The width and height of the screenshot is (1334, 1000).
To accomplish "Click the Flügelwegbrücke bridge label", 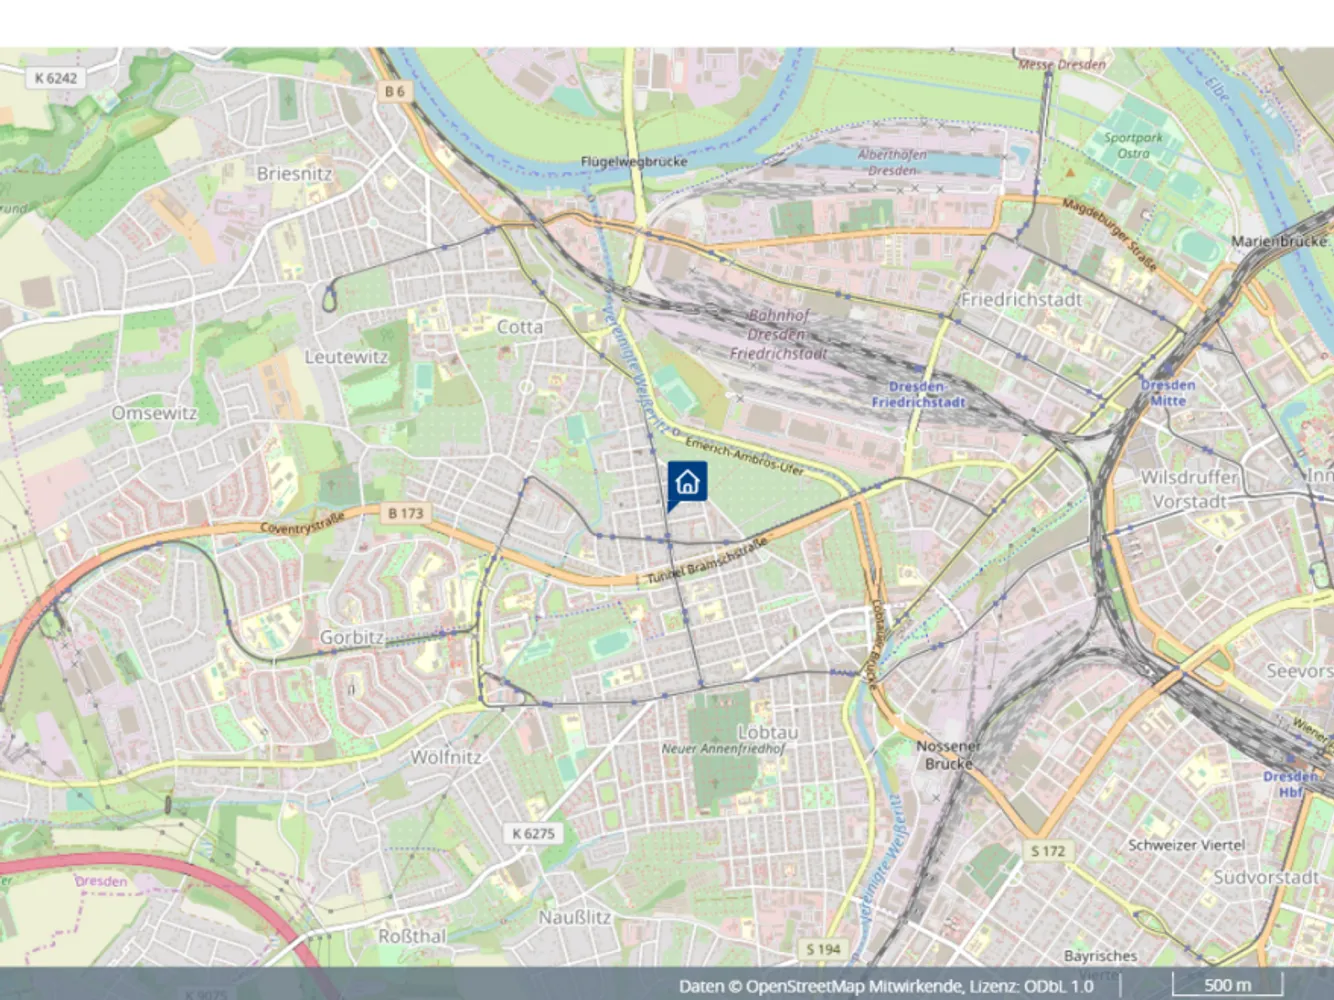I will point(634,161).
